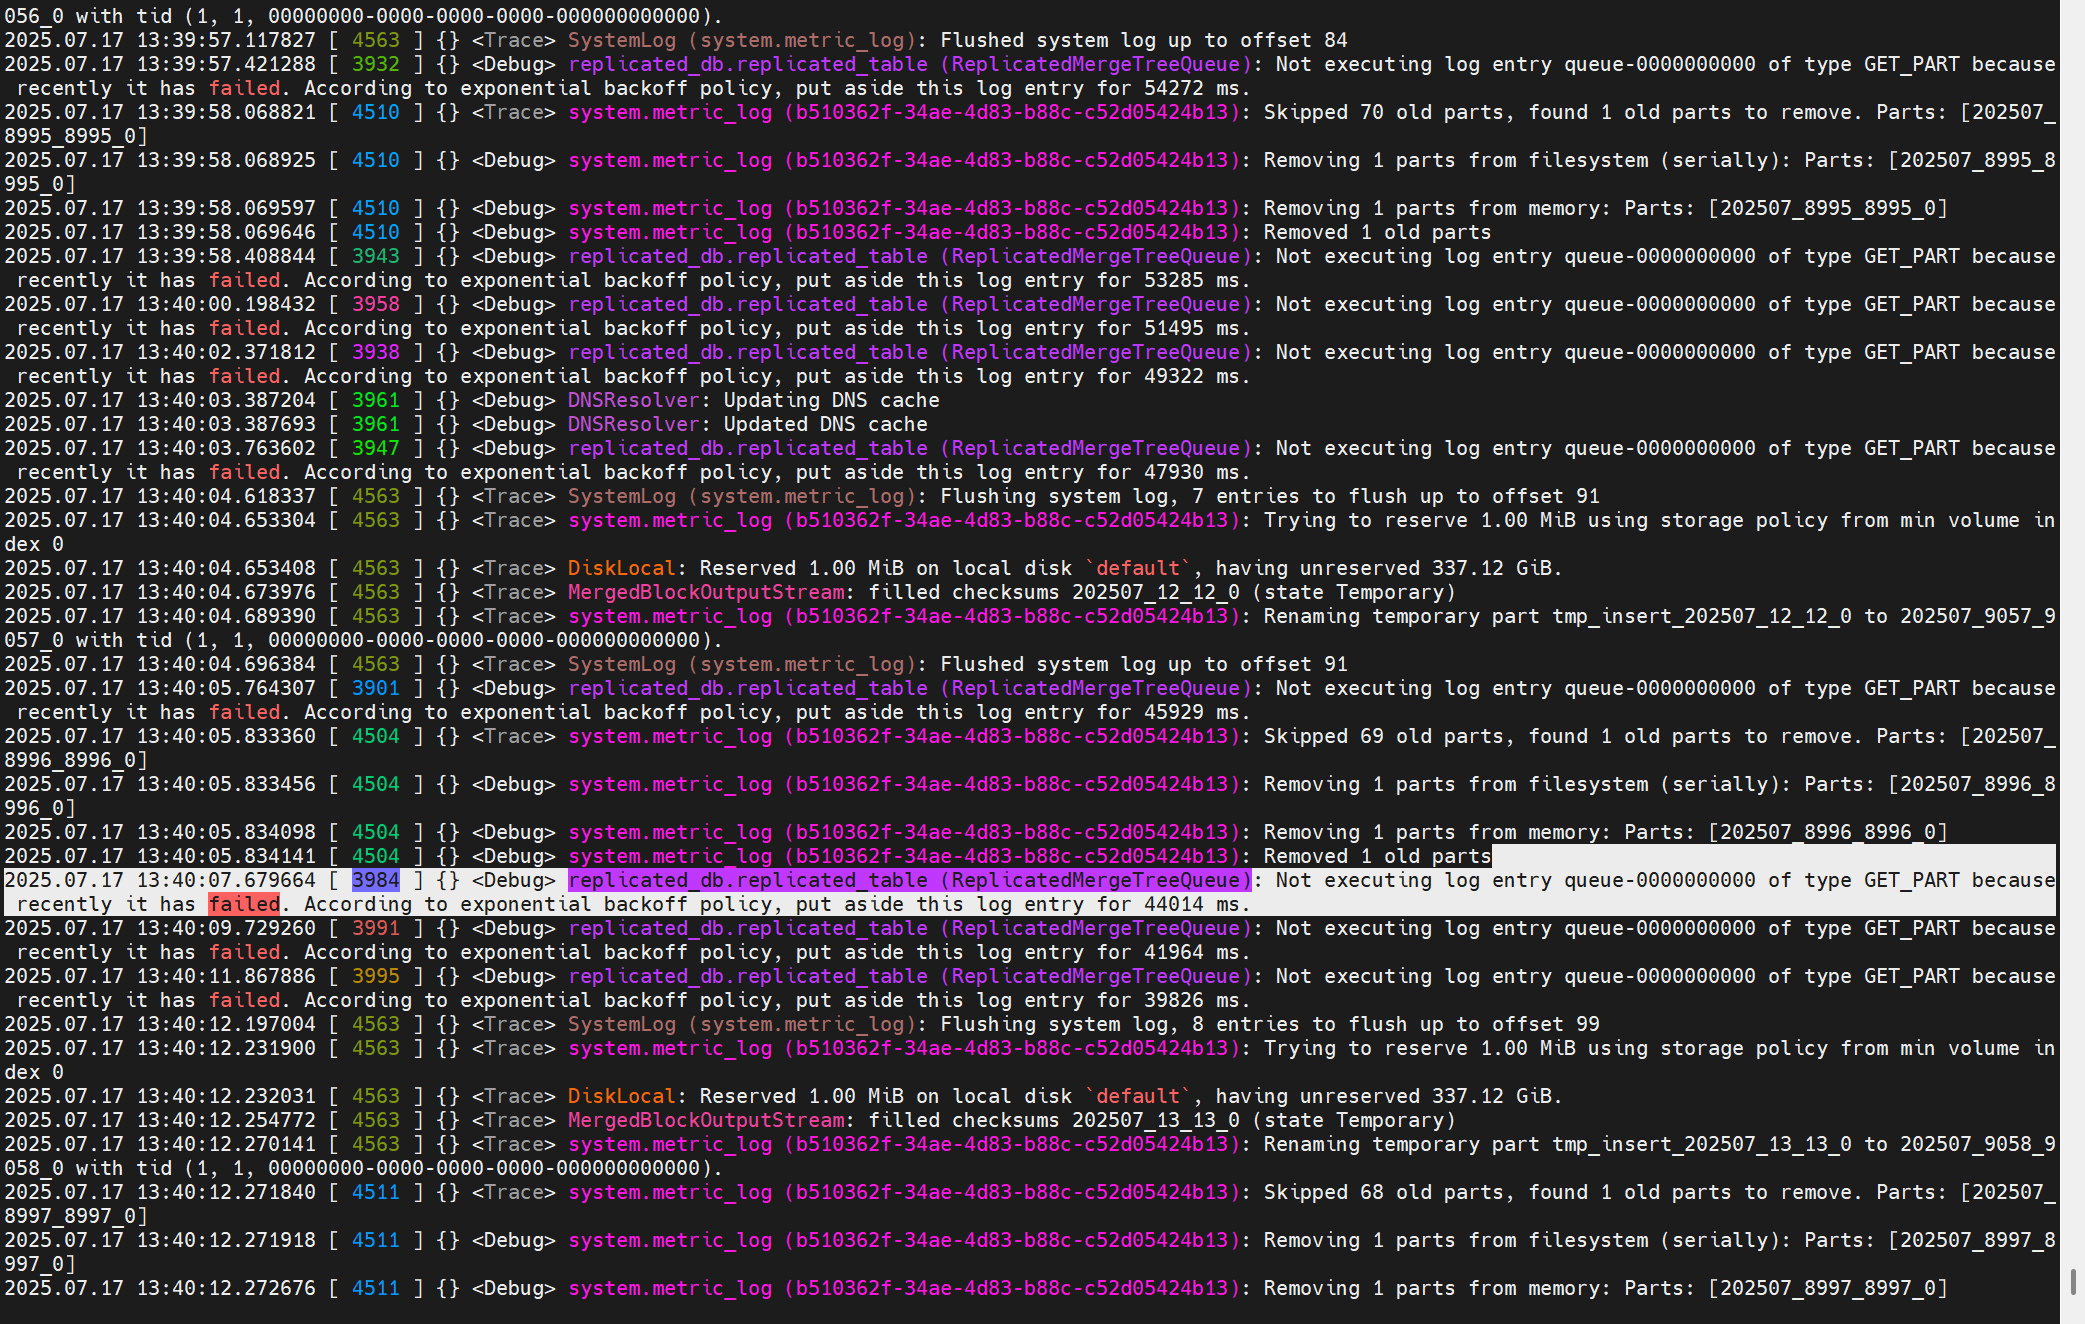Click '[202507_8995_8995_0]' in removing-from-memory line

tap(1828, 208)
